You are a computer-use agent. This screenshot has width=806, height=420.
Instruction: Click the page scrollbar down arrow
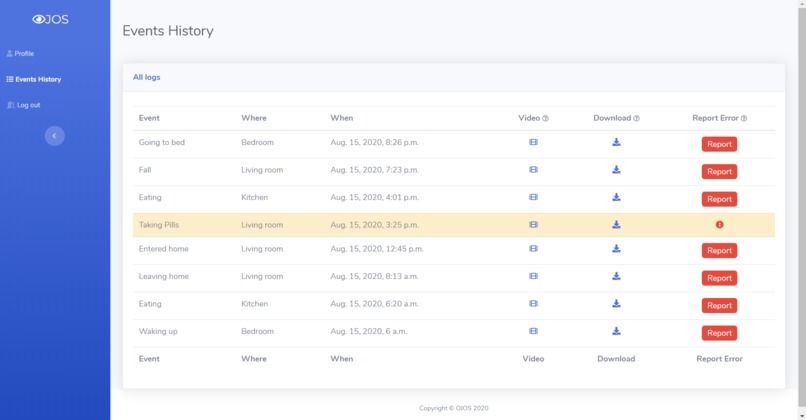pyautogui.click(x=801, y=415)
